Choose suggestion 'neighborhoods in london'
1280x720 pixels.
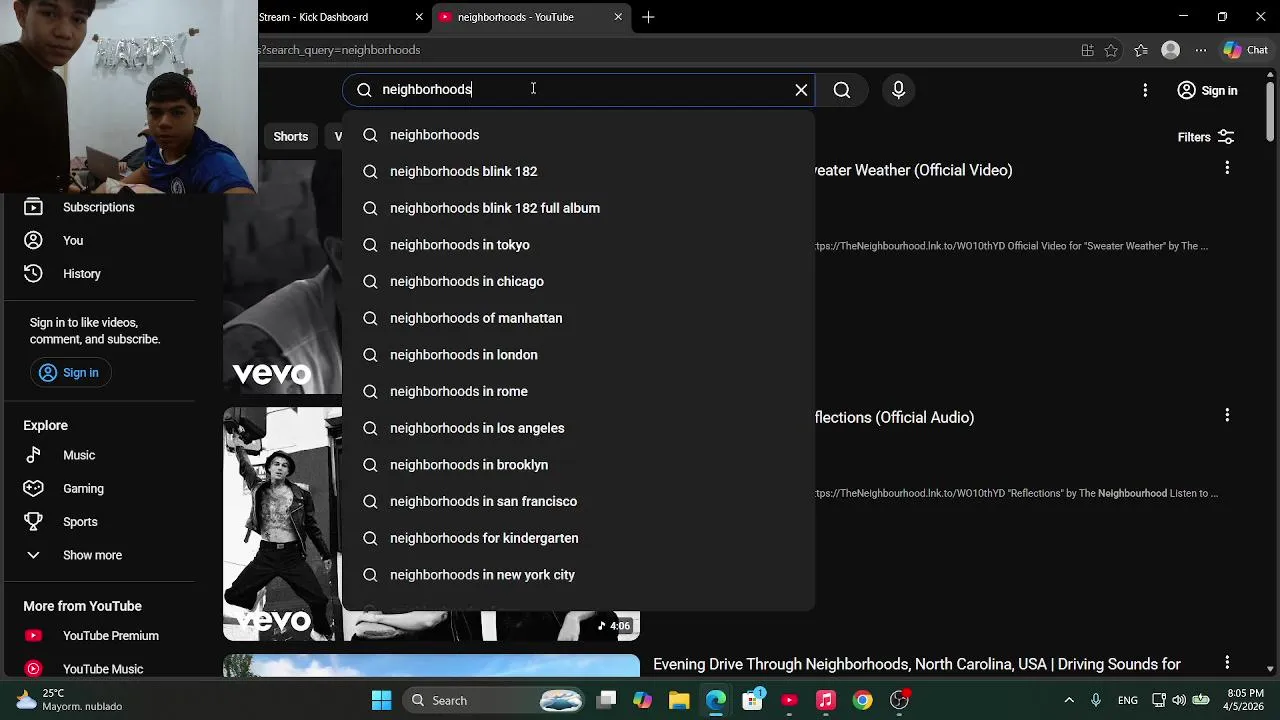click(578, 355)
